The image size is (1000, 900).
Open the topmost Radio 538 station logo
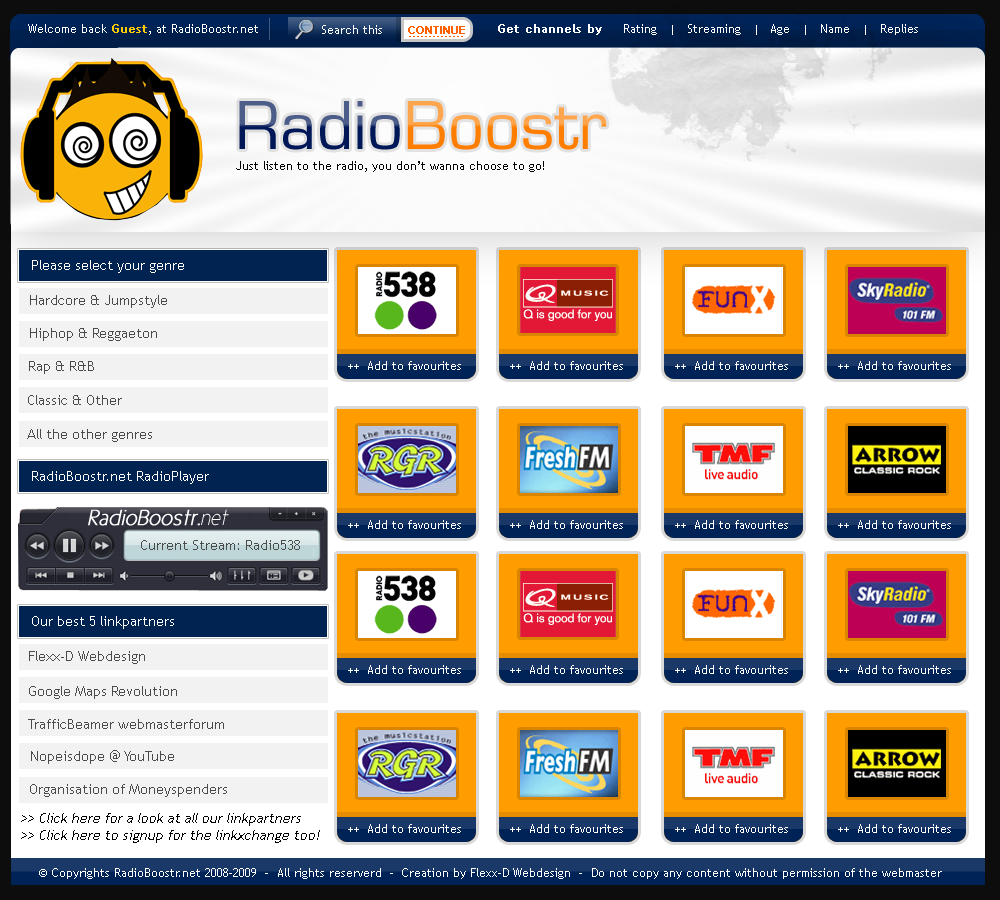point(407,300)
